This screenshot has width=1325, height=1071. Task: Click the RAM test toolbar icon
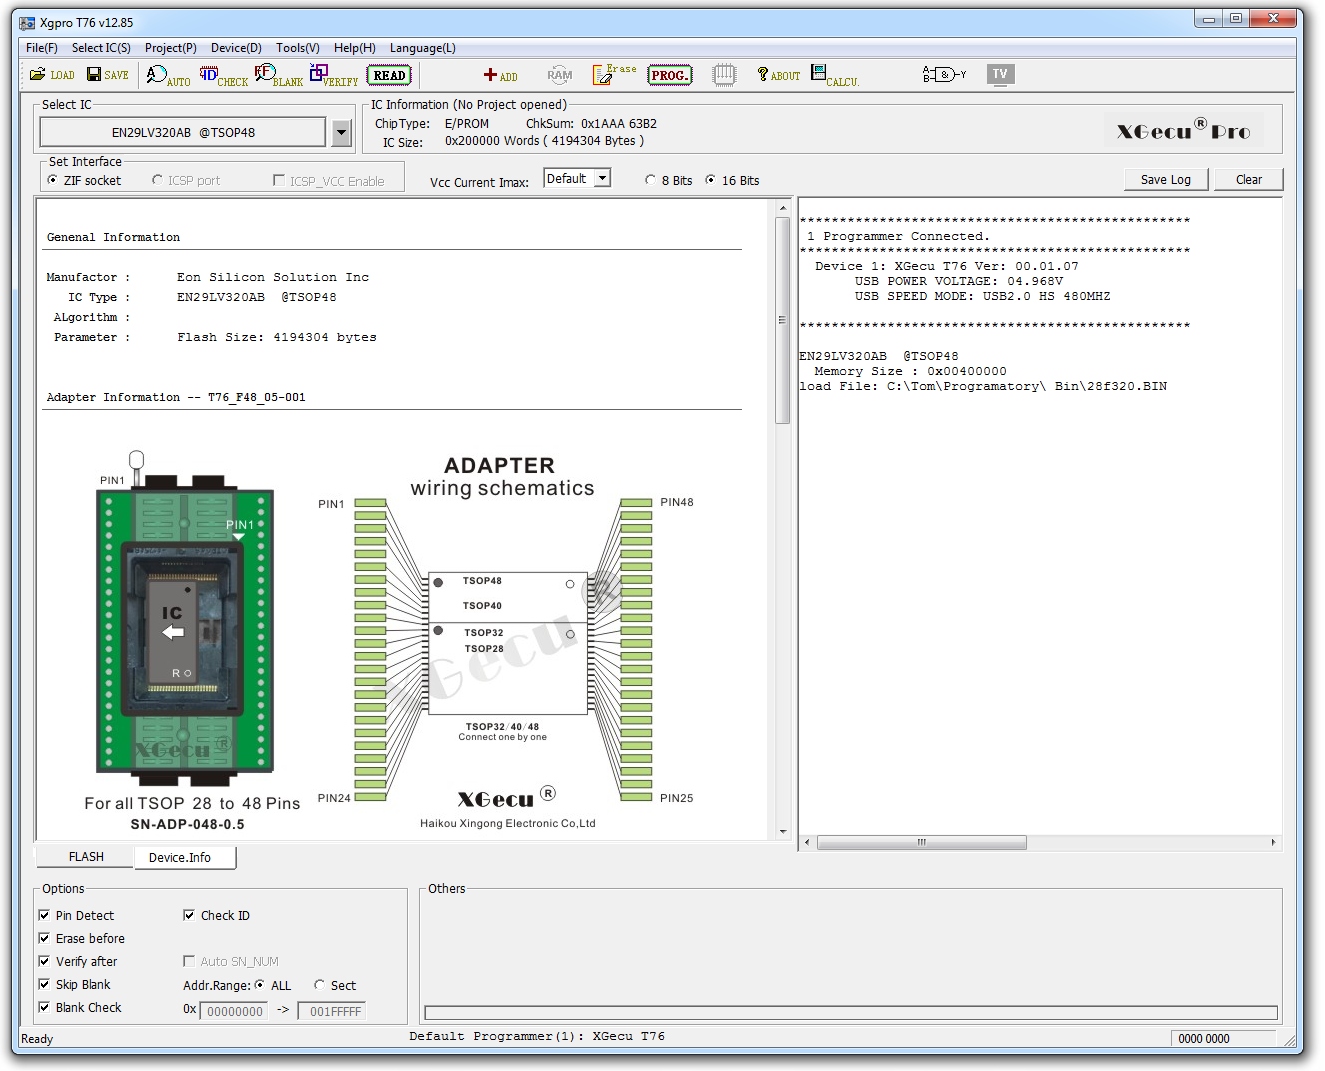pos(560,75)
